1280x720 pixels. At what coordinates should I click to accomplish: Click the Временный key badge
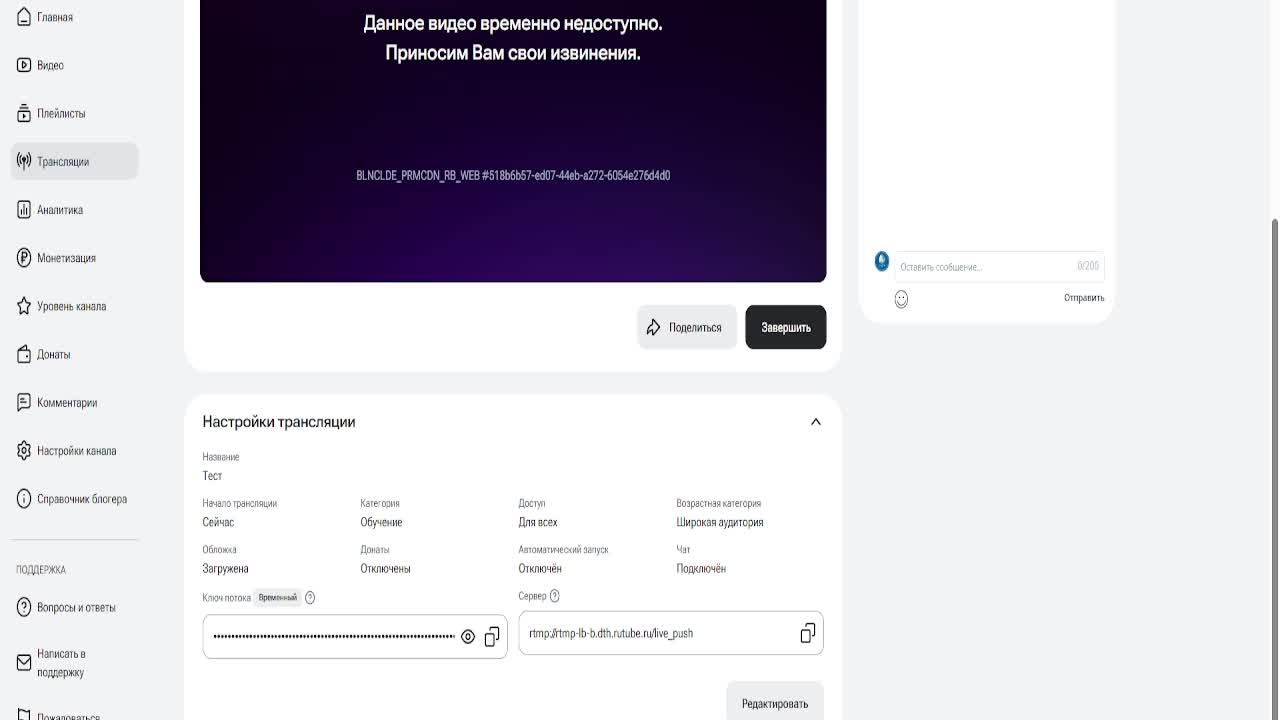277,598
